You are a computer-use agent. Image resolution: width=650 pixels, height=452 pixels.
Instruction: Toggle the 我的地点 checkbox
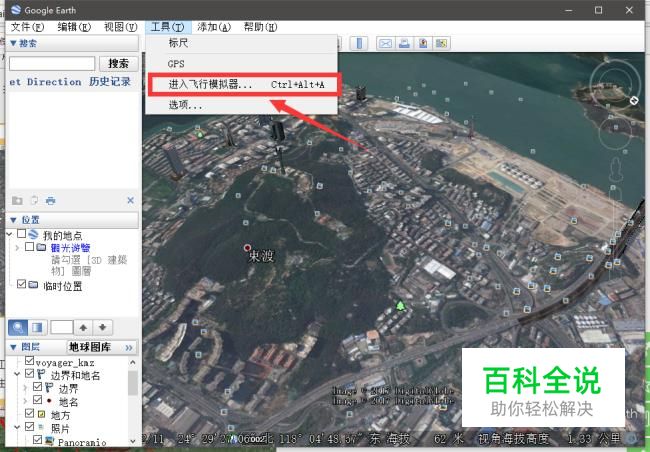(x=22, y=234)
